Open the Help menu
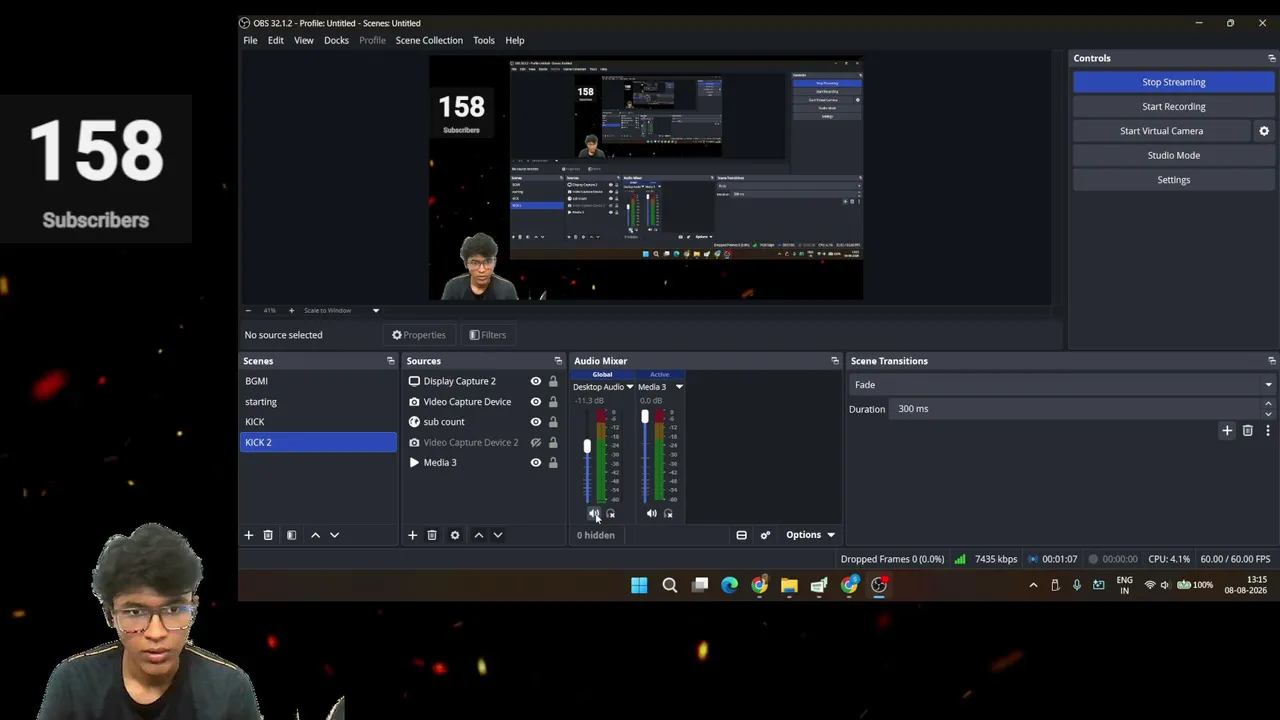1280x720 pixels. pos(515,40)
